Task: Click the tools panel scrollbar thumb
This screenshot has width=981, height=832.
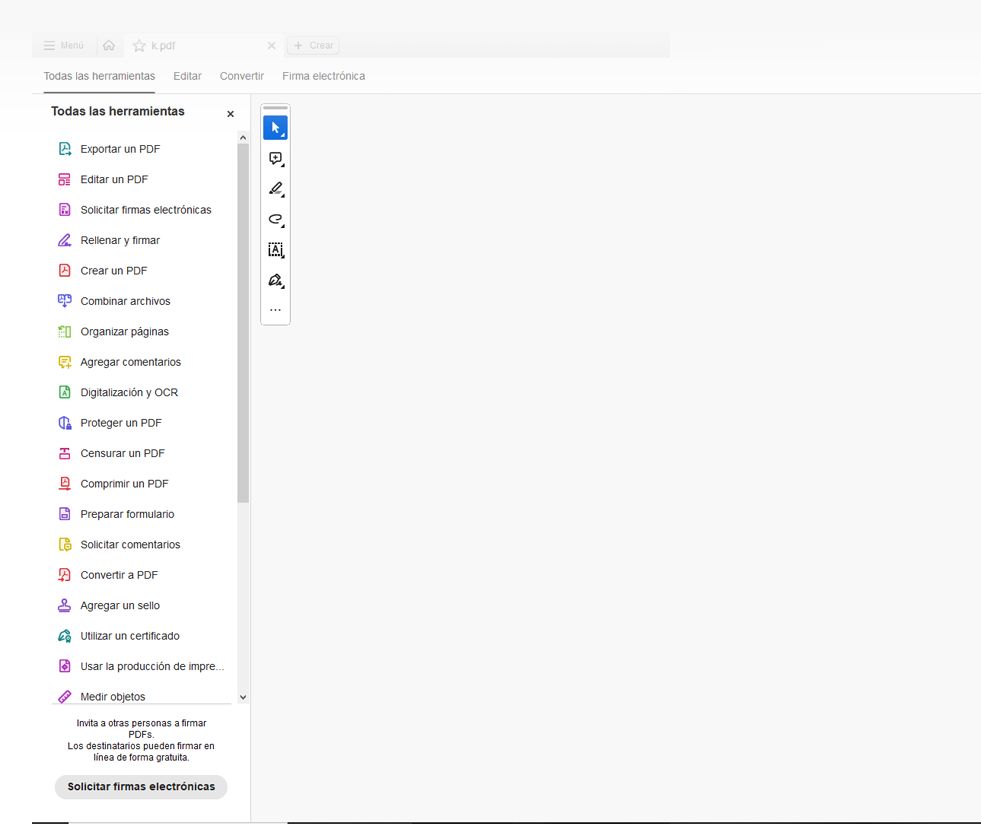Action: pyautogui.click(x=243, y=323)
